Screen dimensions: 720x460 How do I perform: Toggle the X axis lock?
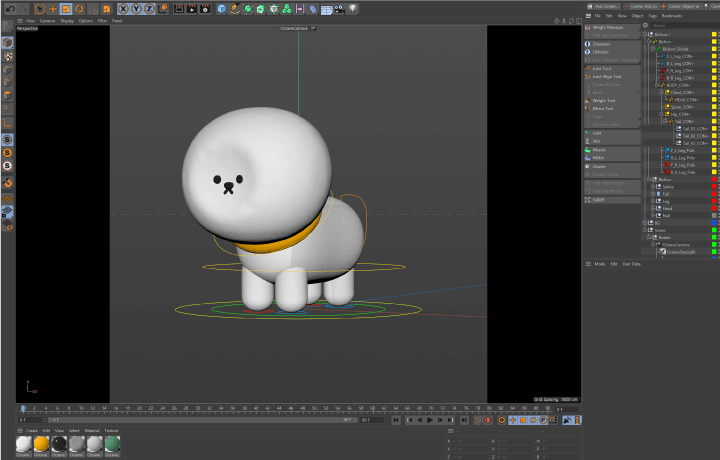pos(123,9)
